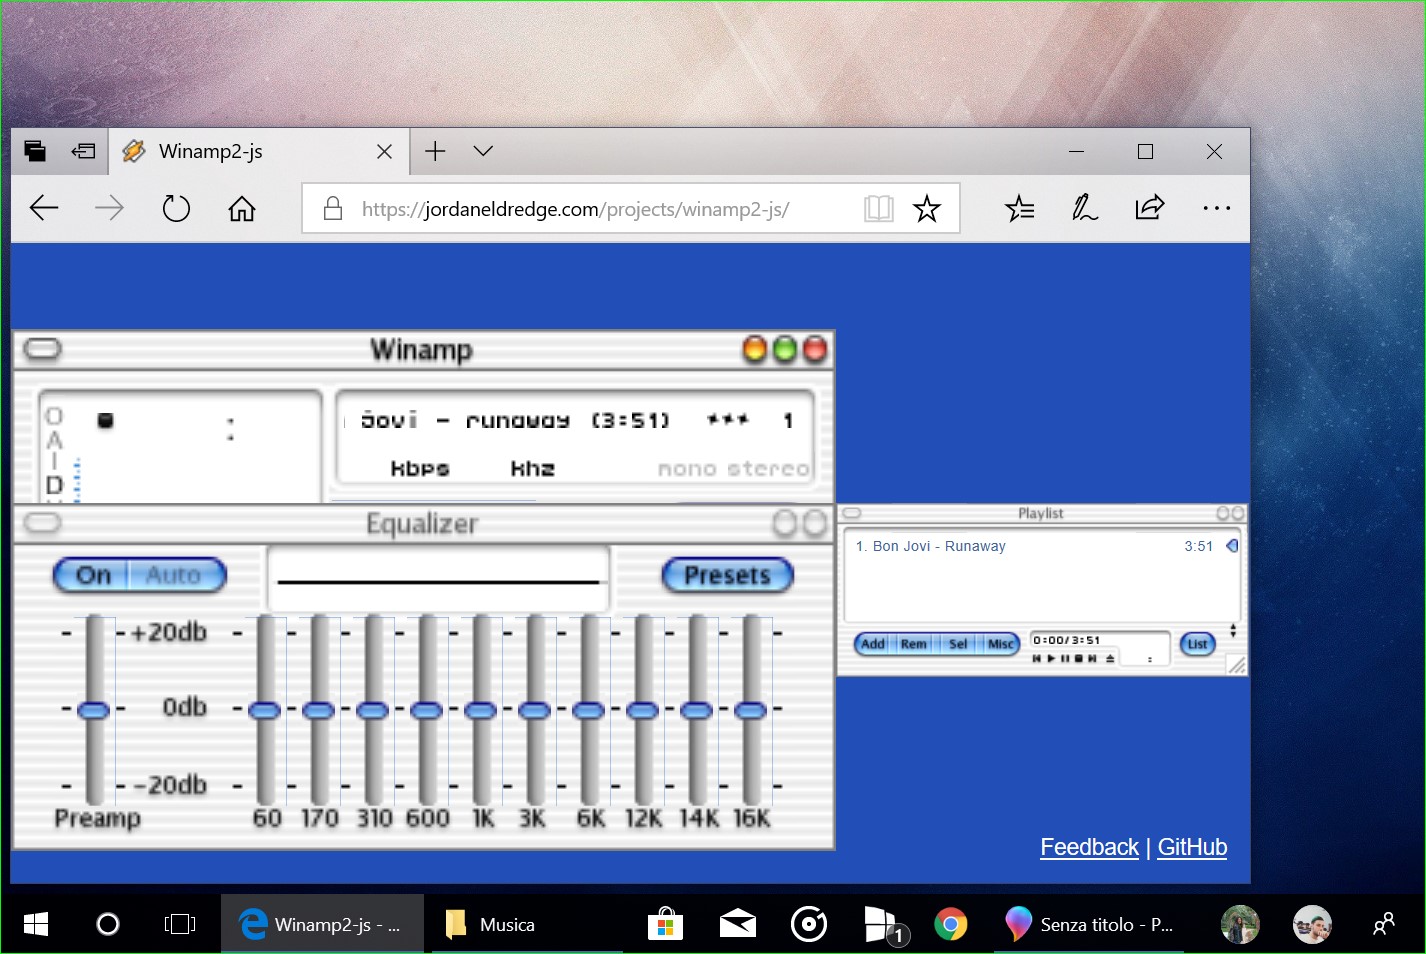Set the open tabs aside
This screenshot has width=1426, height=954.
pyautogui.click(x=83, y=151)
